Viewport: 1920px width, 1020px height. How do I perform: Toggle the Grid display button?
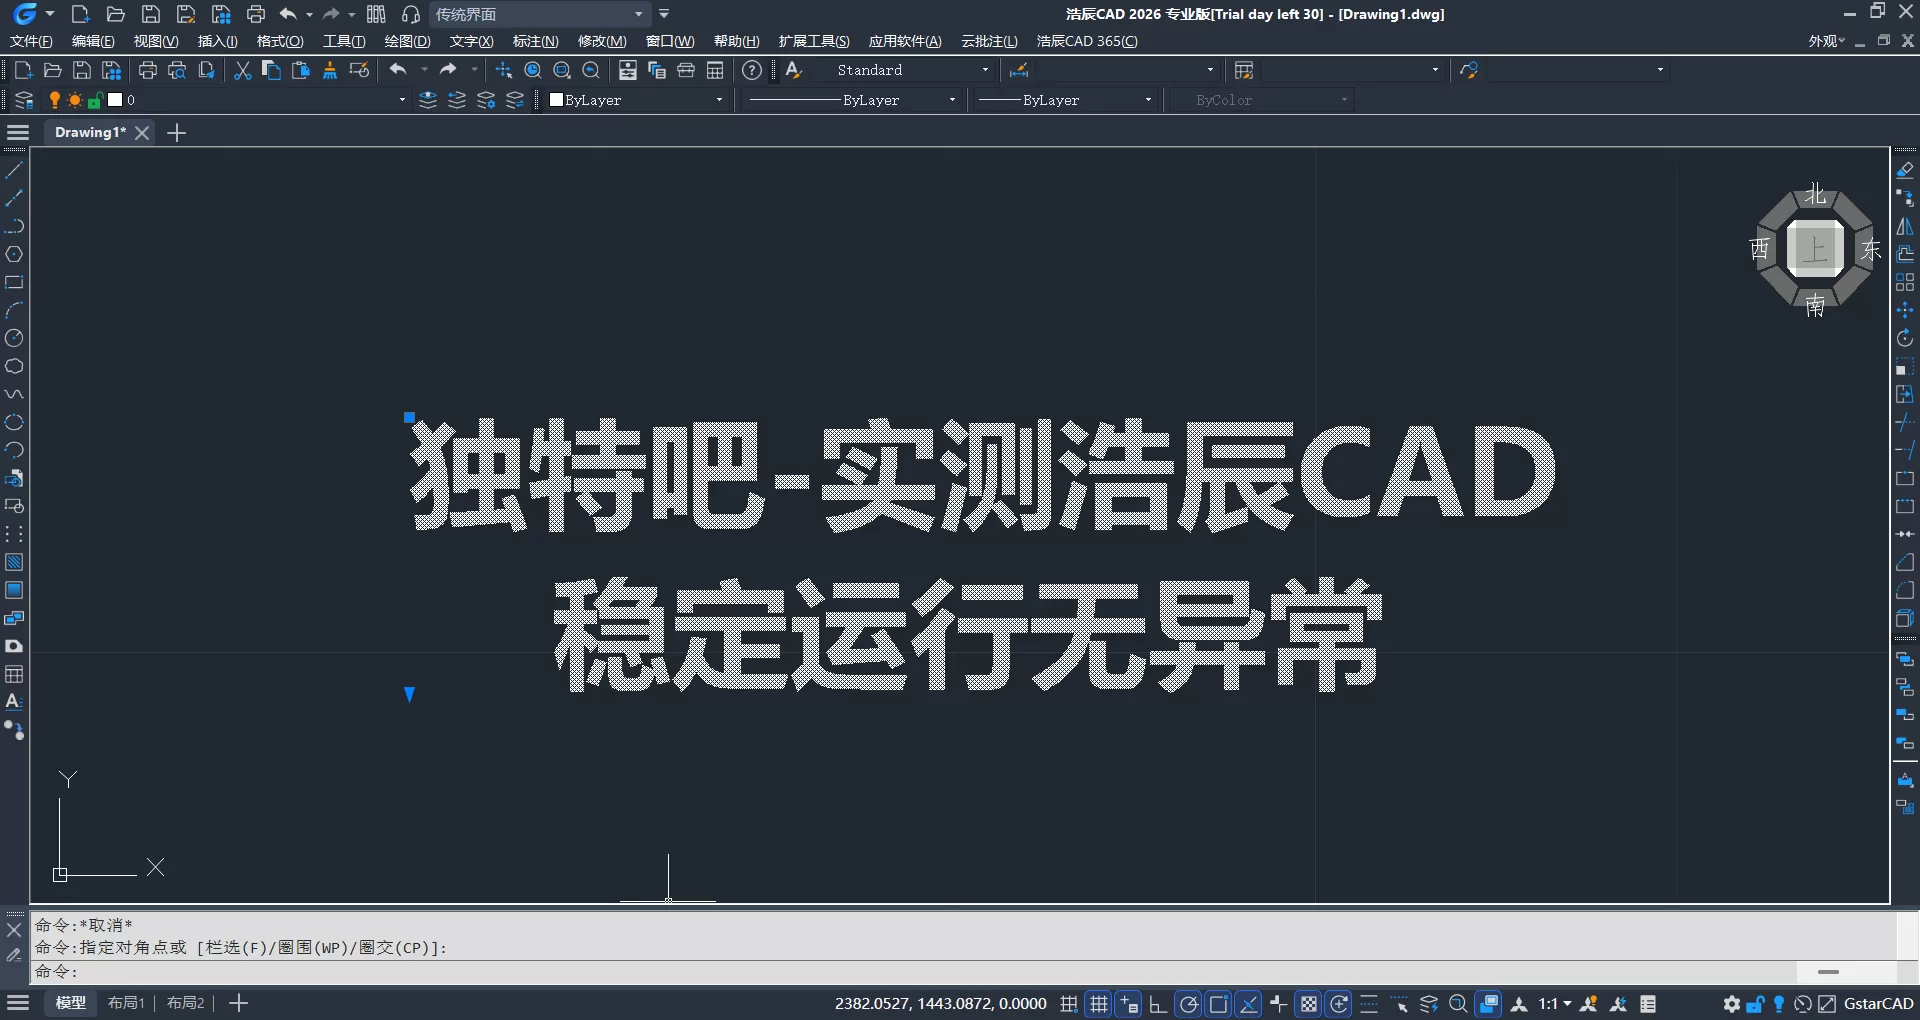(1097, 1004)
